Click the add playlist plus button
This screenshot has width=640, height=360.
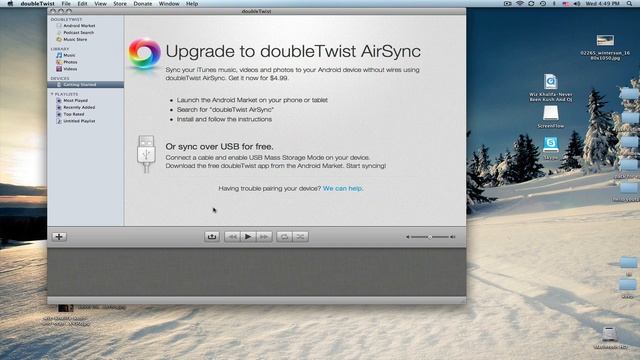[x=59, y=237]
